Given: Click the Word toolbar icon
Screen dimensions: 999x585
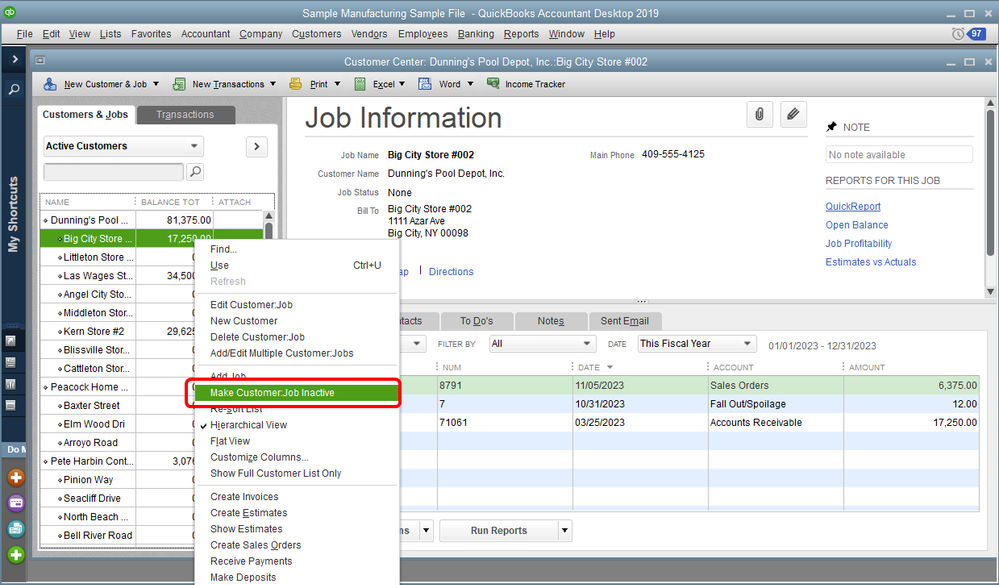Looking at the screenshot, I should point(425,84).
